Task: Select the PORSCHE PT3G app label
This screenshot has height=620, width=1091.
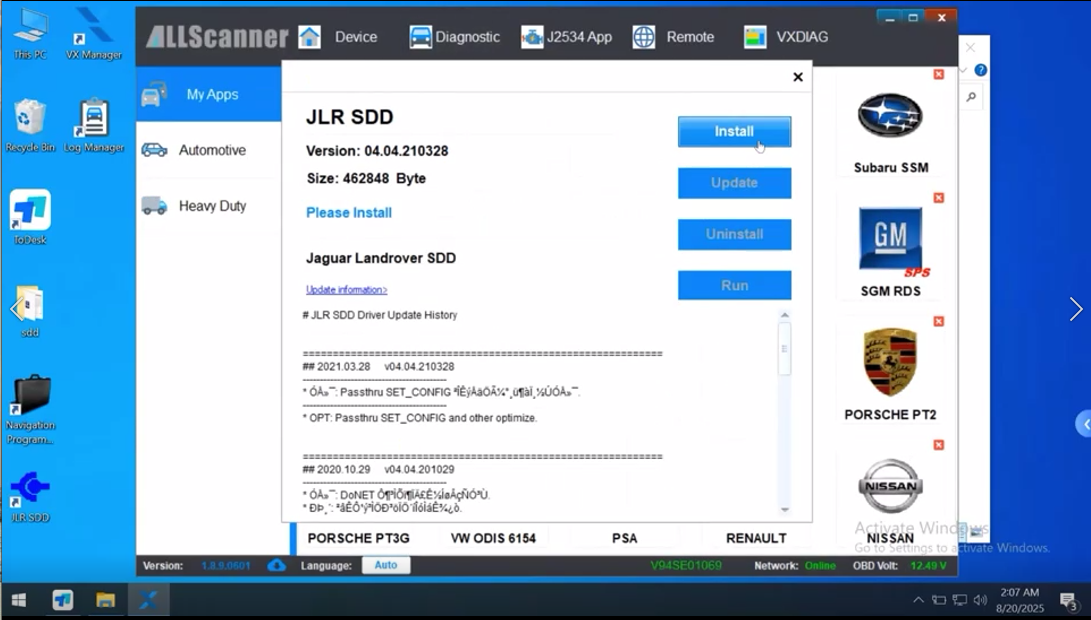Action: click(358, 539)
